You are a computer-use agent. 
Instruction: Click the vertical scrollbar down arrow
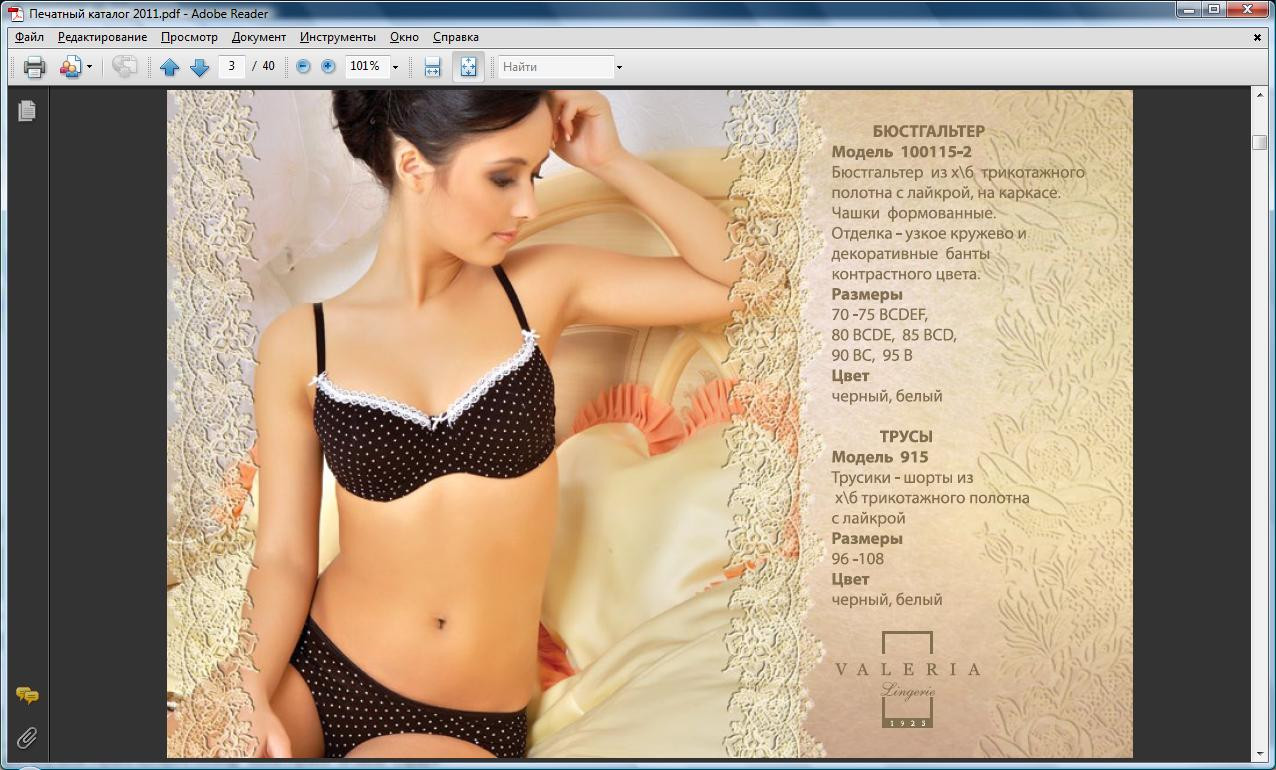[1260, 753]
